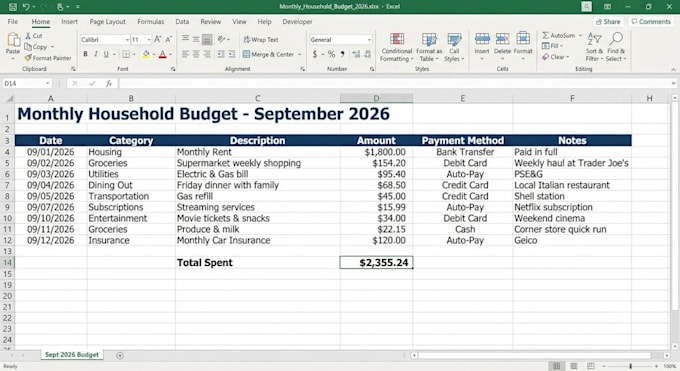680x371 pixels.
Task: Open the font name dropdown showing Calibri
Action: (x=127, y=39)
